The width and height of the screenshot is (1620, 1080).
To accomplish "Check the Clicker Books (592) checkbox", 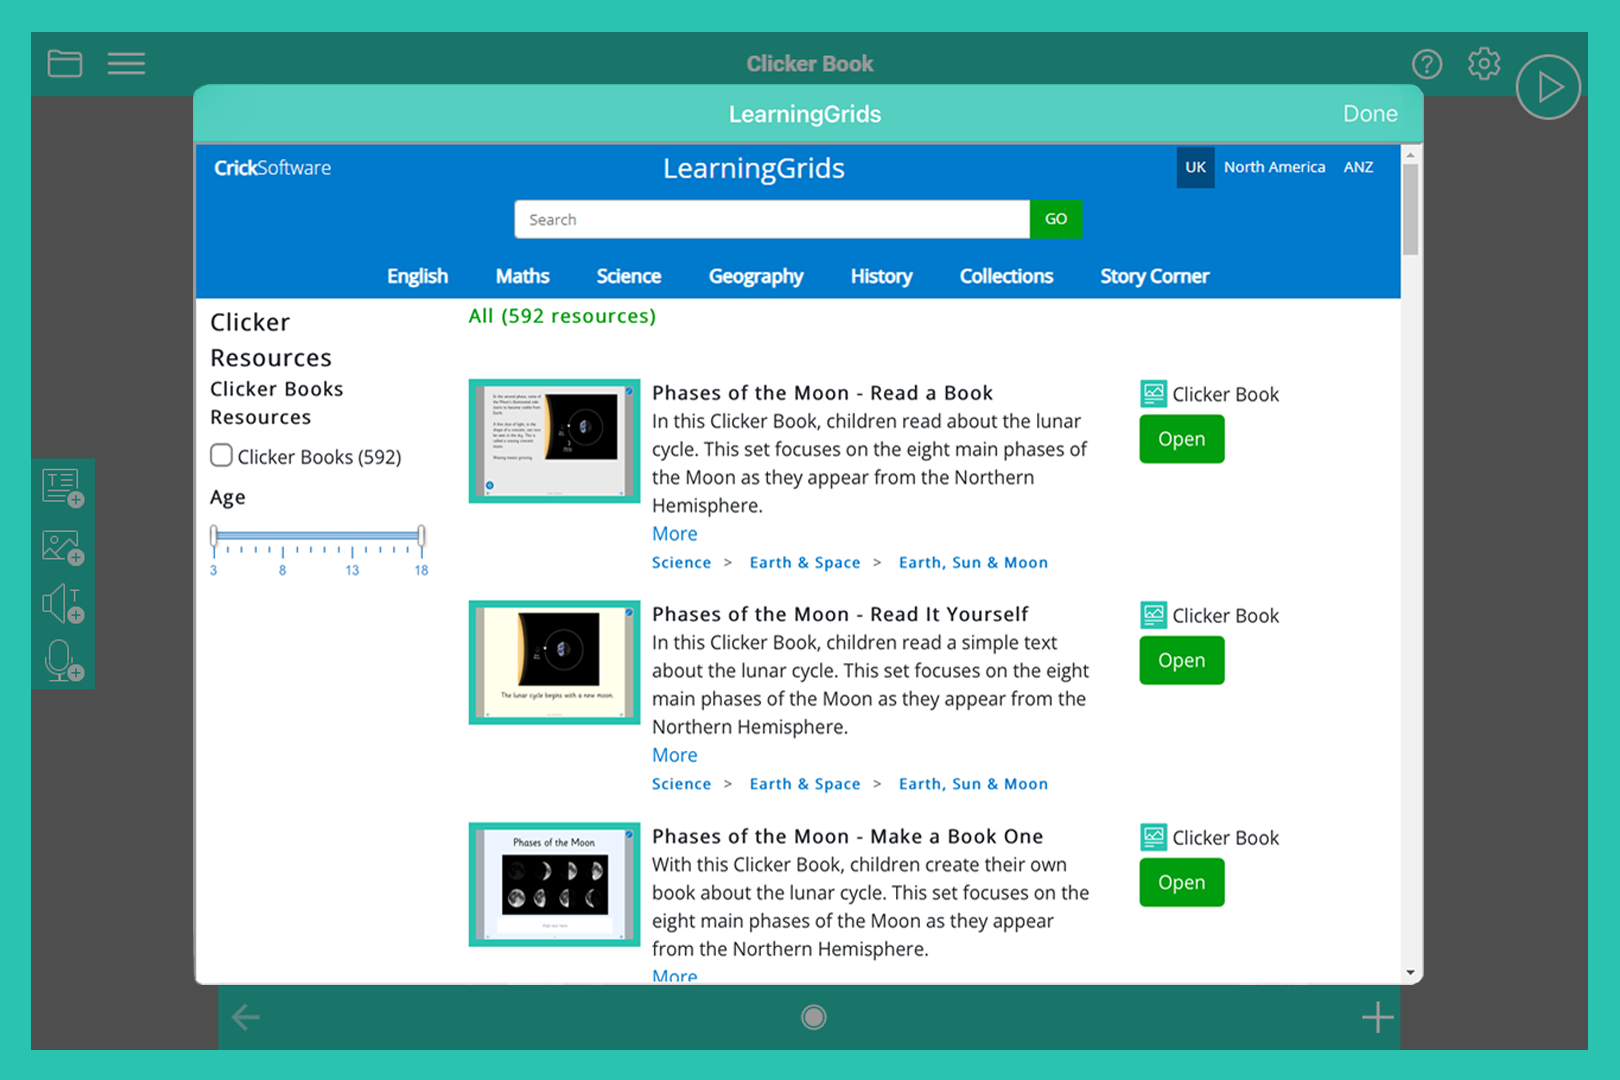I will [x=222, y=456].
